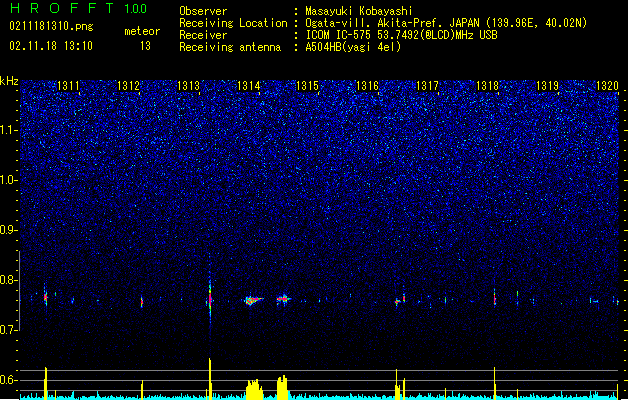The image size is (629, 400).
Task: Click the 1319 time axis marker
Action: click(548, 86)
